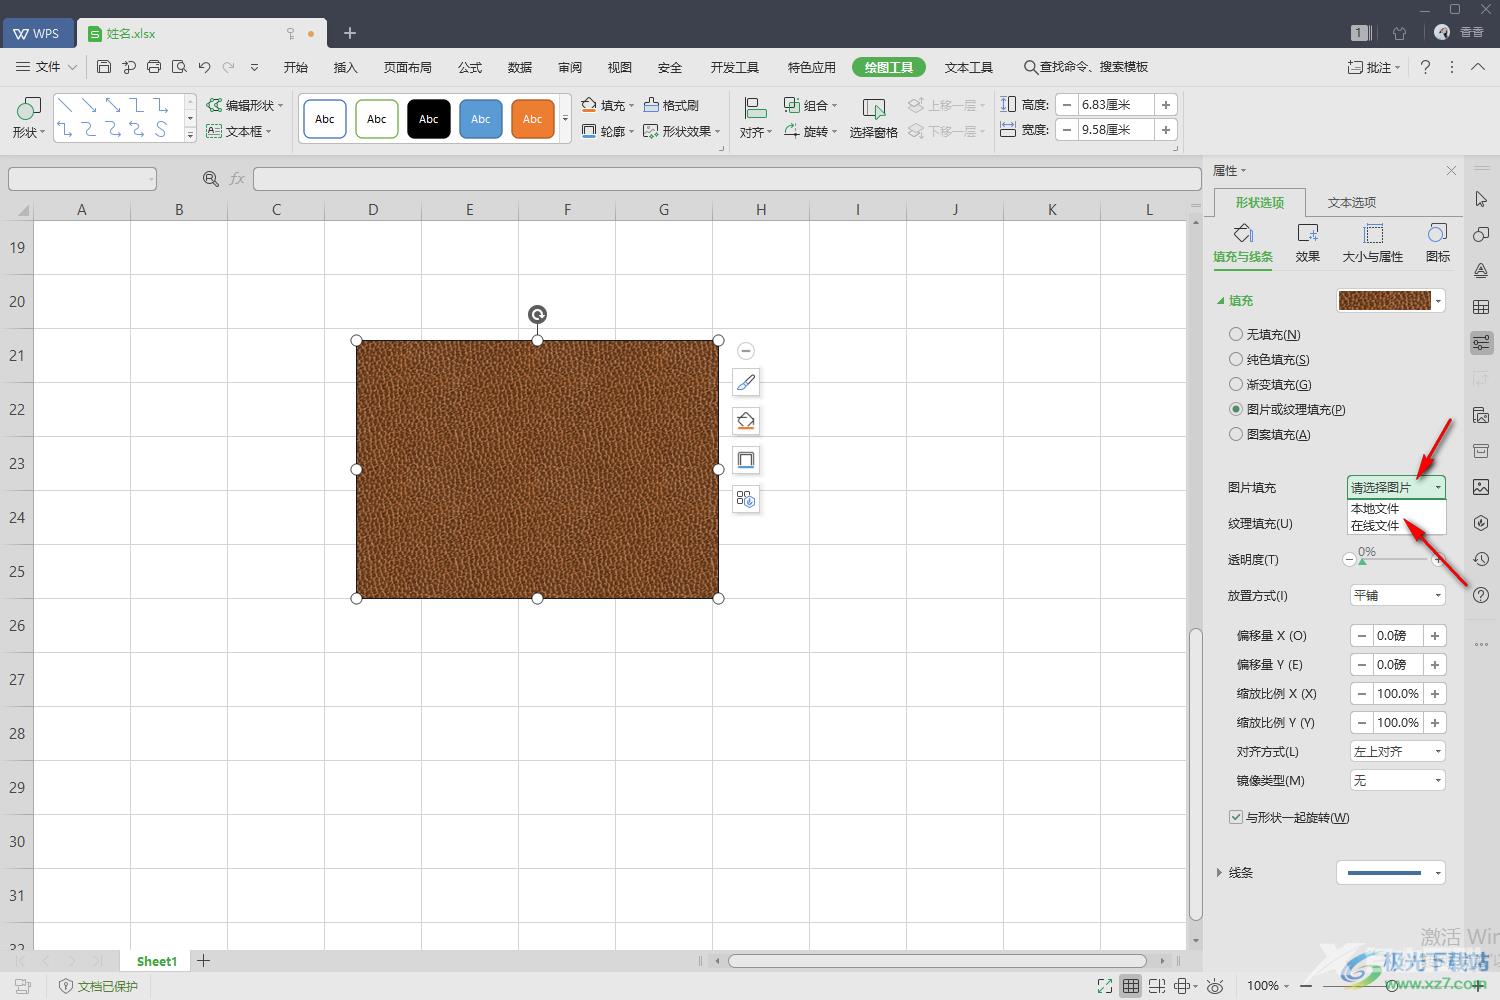Open 效果 effects section

click(x=1308, y=243)
